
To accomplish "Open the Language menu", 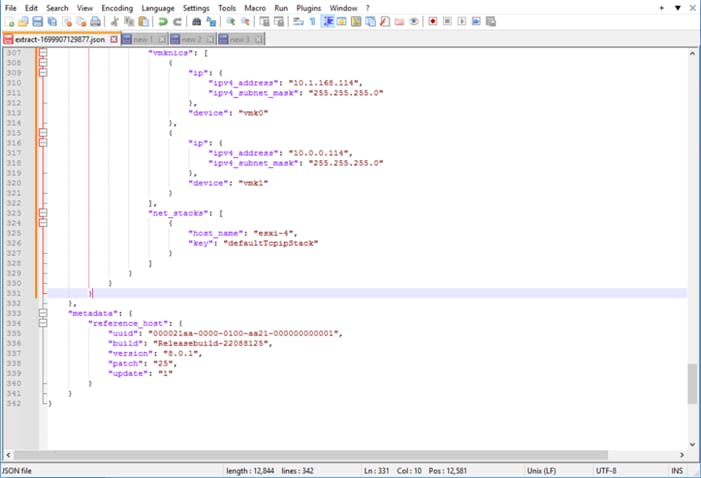I will click(x=158, y=8).
